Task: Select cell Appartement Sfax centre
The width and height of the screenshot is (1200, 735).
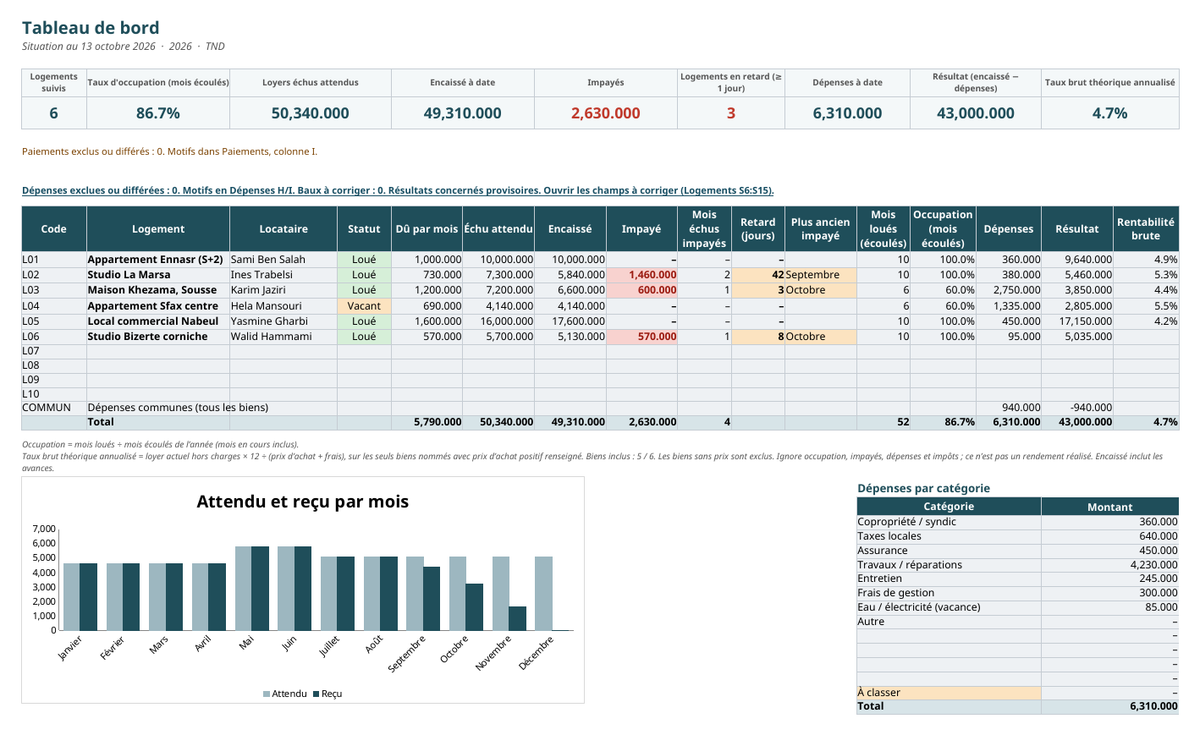Action: [x=158, y=305]
